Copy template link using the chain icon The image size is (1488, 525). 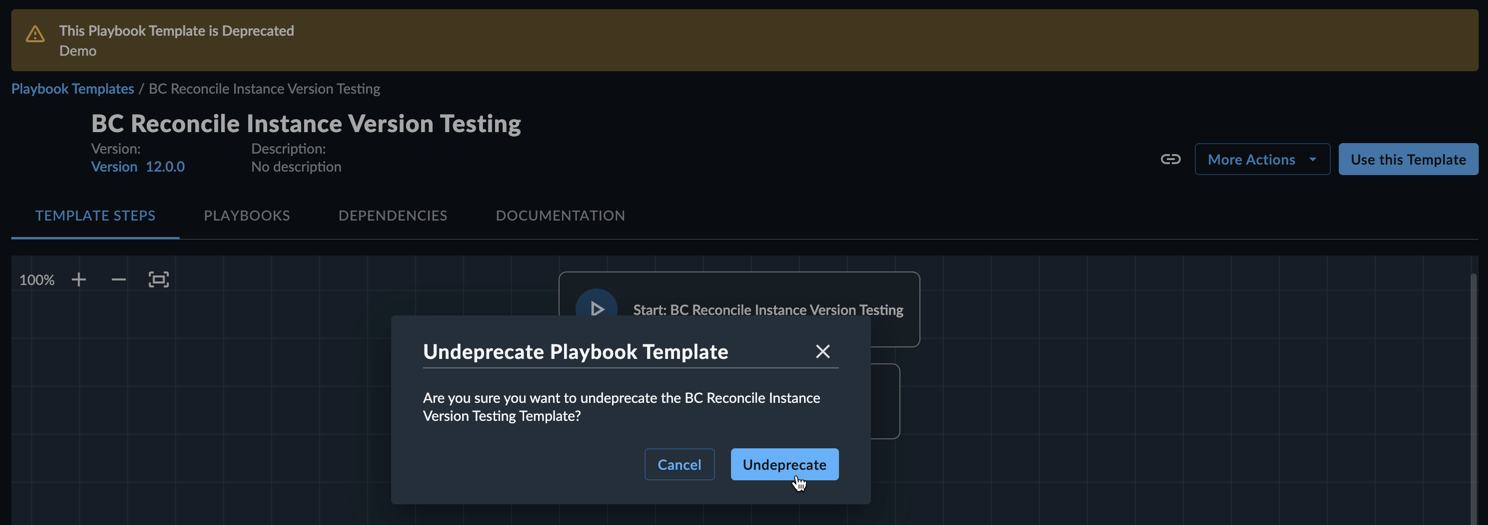click(1170, 159)
